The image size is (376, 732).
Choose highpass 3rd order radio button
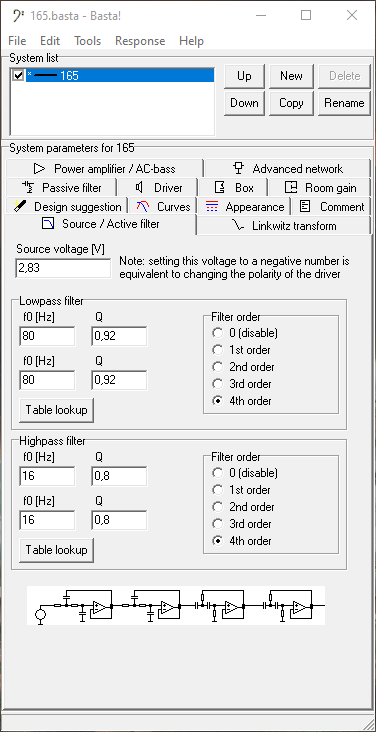217,524
